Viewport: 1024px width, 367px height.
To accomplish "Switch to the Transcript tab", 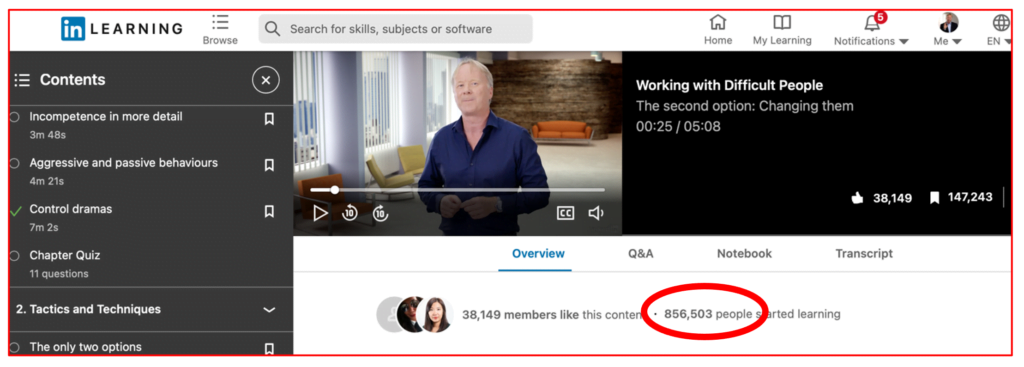I will pos(864,254).
